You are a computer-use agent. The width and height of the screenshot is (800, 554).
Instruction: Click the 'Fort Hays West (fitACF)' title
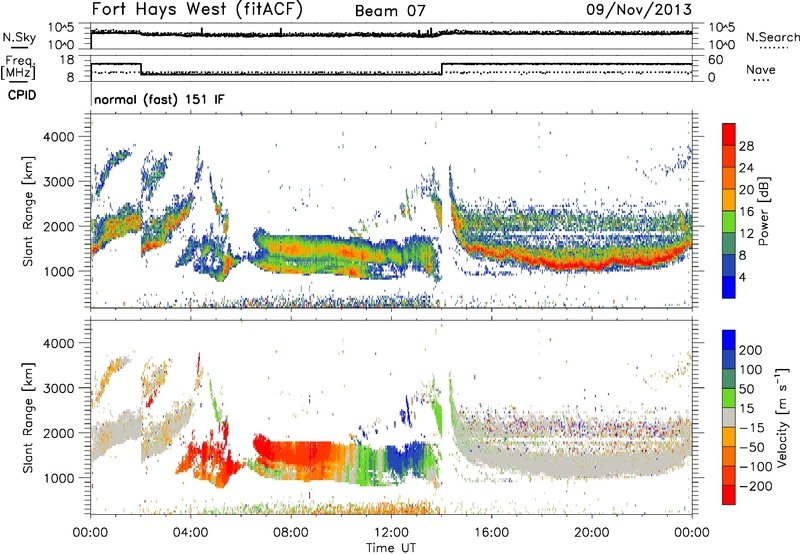click(197, 9)
